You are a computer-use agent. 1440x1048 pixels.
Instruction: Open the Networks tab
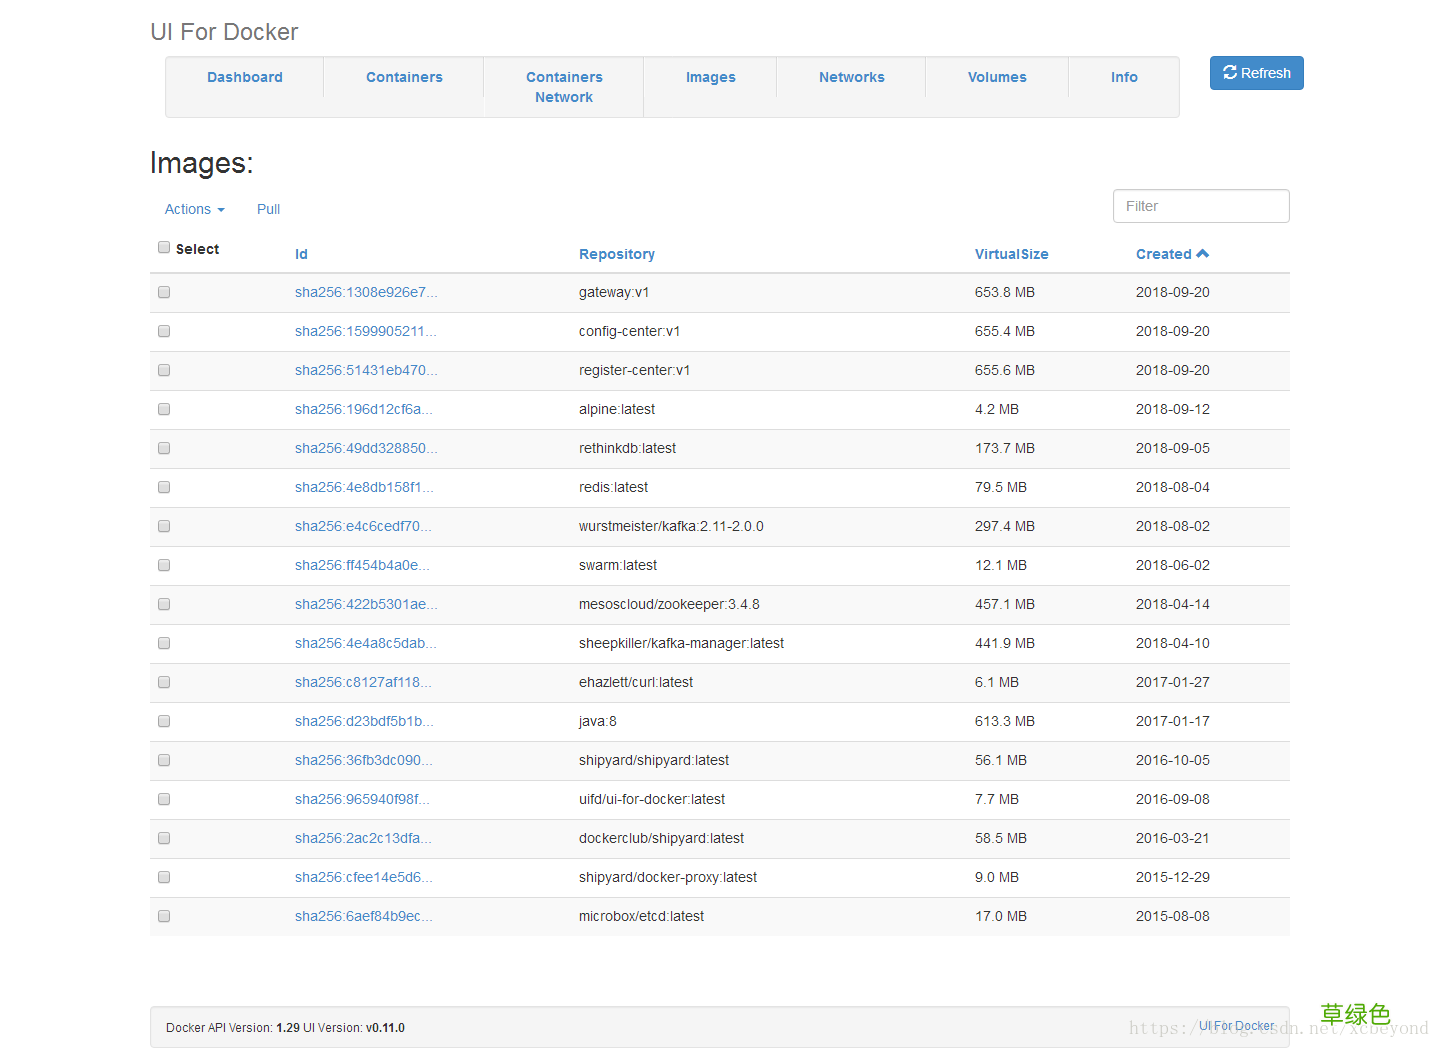851,77
